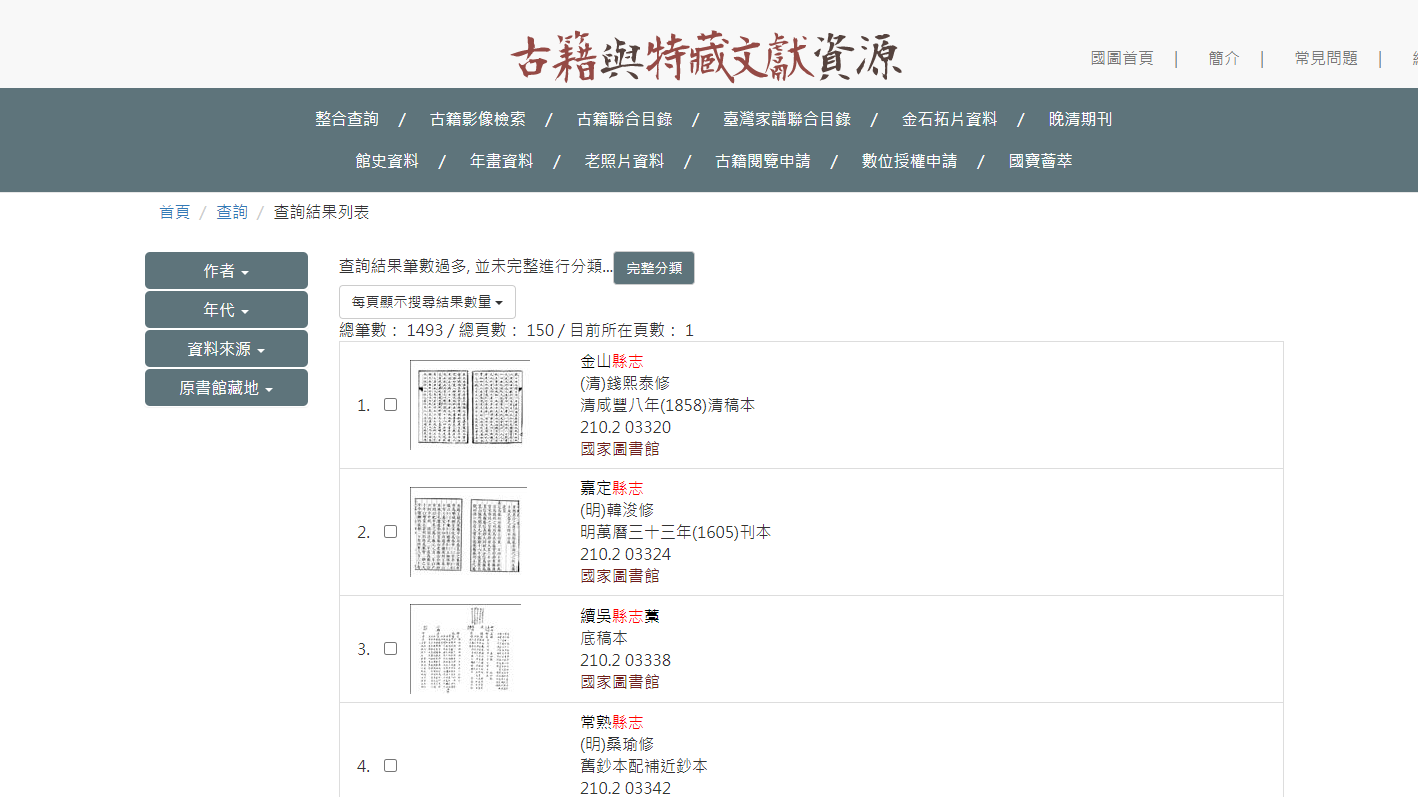Screen dimensions: 1418x797
Task: Open 每頁顯示搜尋結果數量 dropdown
Action: pos(427,302)
